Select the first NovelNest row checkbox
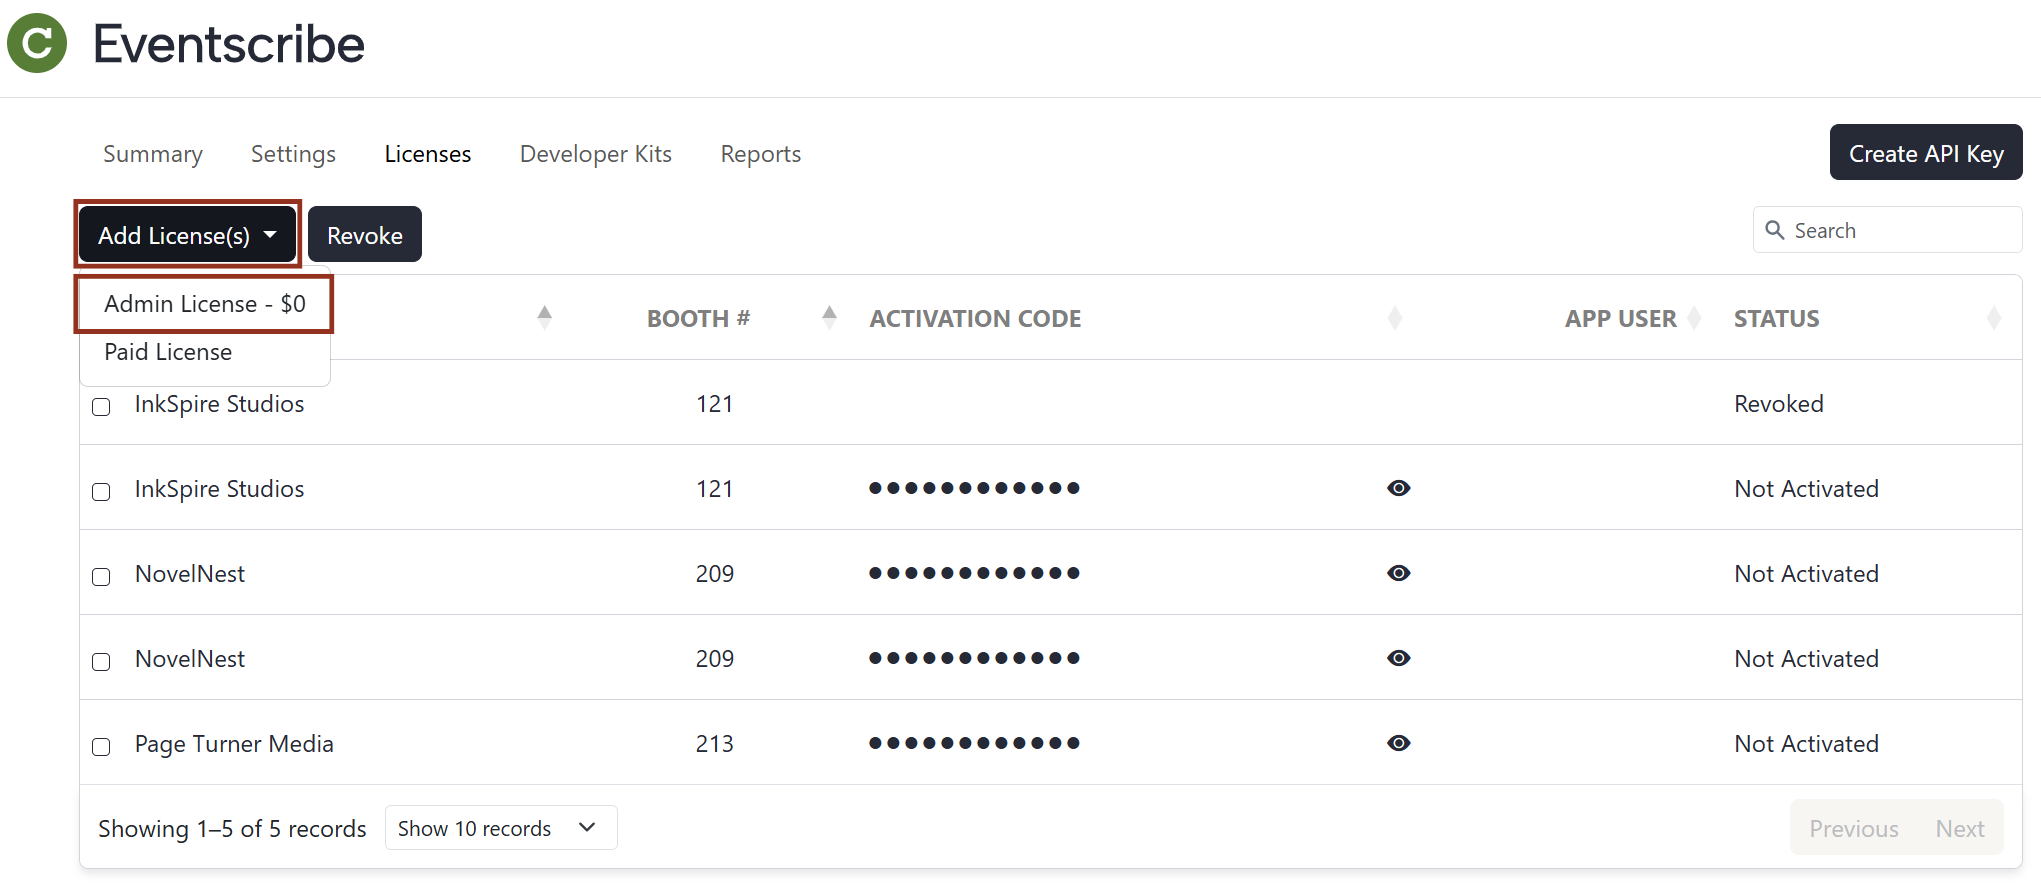This screenshot has height=883, width=2041. [x=101, y=577]
